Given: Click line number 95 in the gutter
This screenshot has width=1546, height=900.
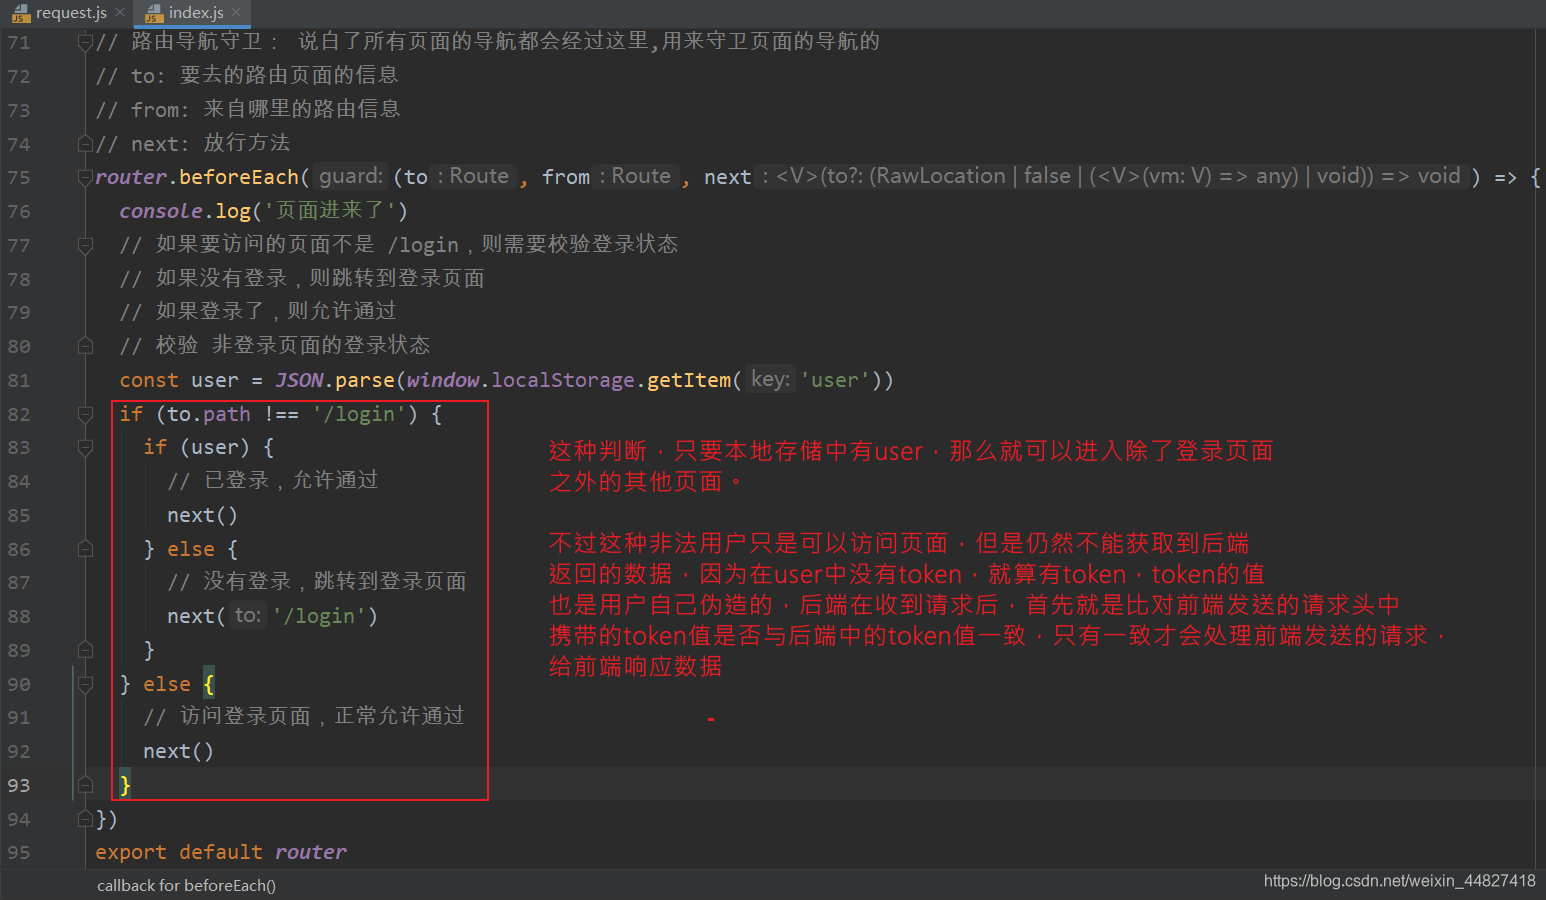Looking at the screenshot, I should 19,852.
